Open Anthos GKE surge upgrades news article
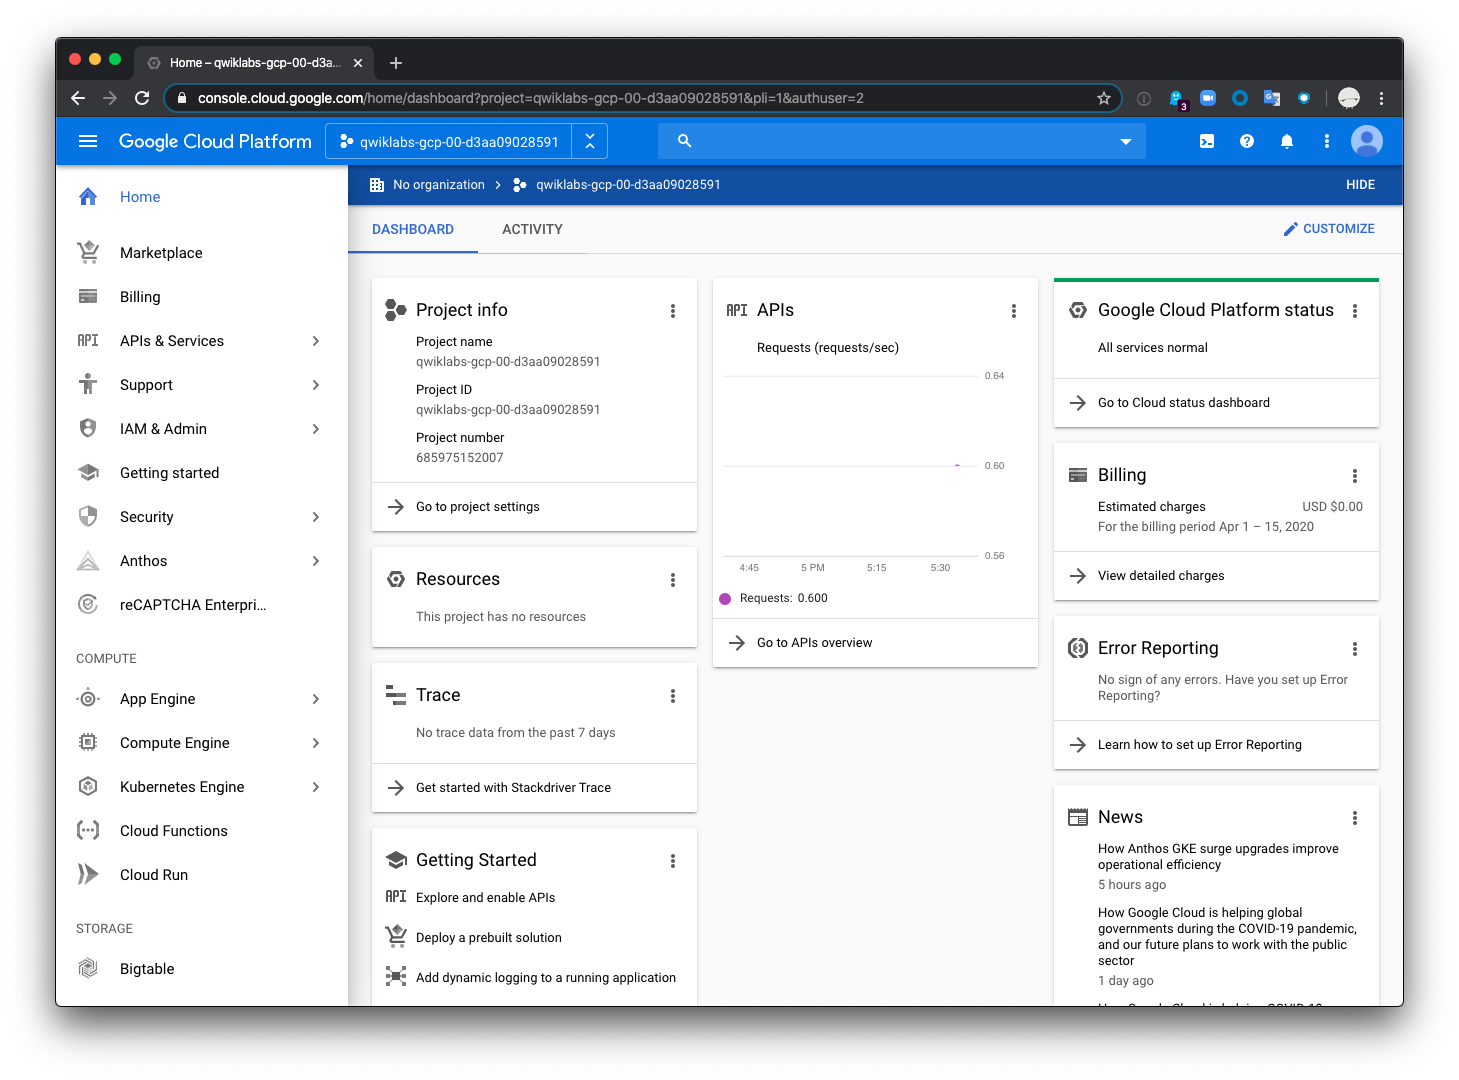 click(1218, 857)
